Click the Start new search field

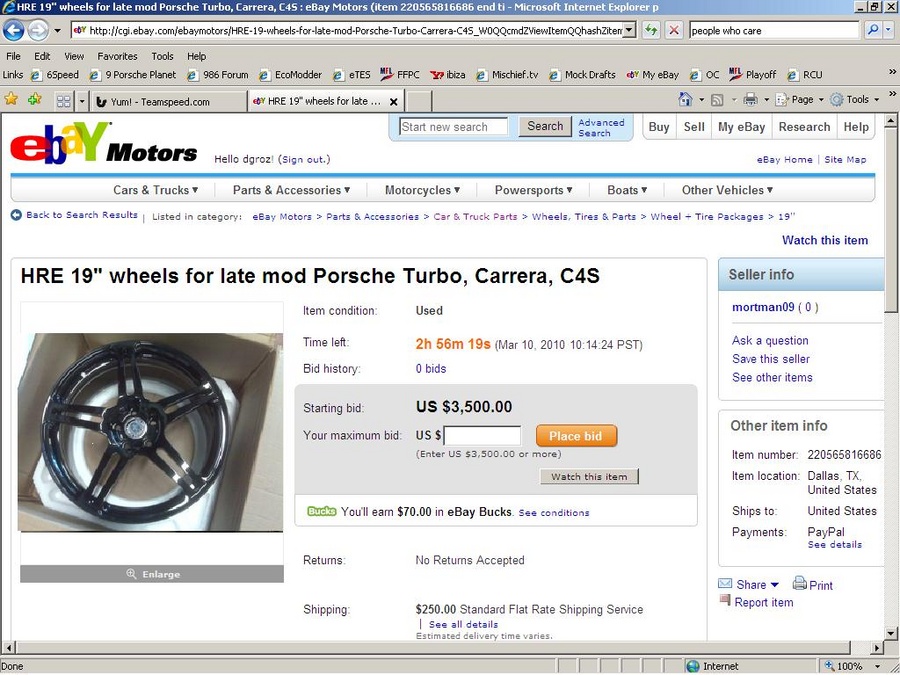(x=453, y=127)
